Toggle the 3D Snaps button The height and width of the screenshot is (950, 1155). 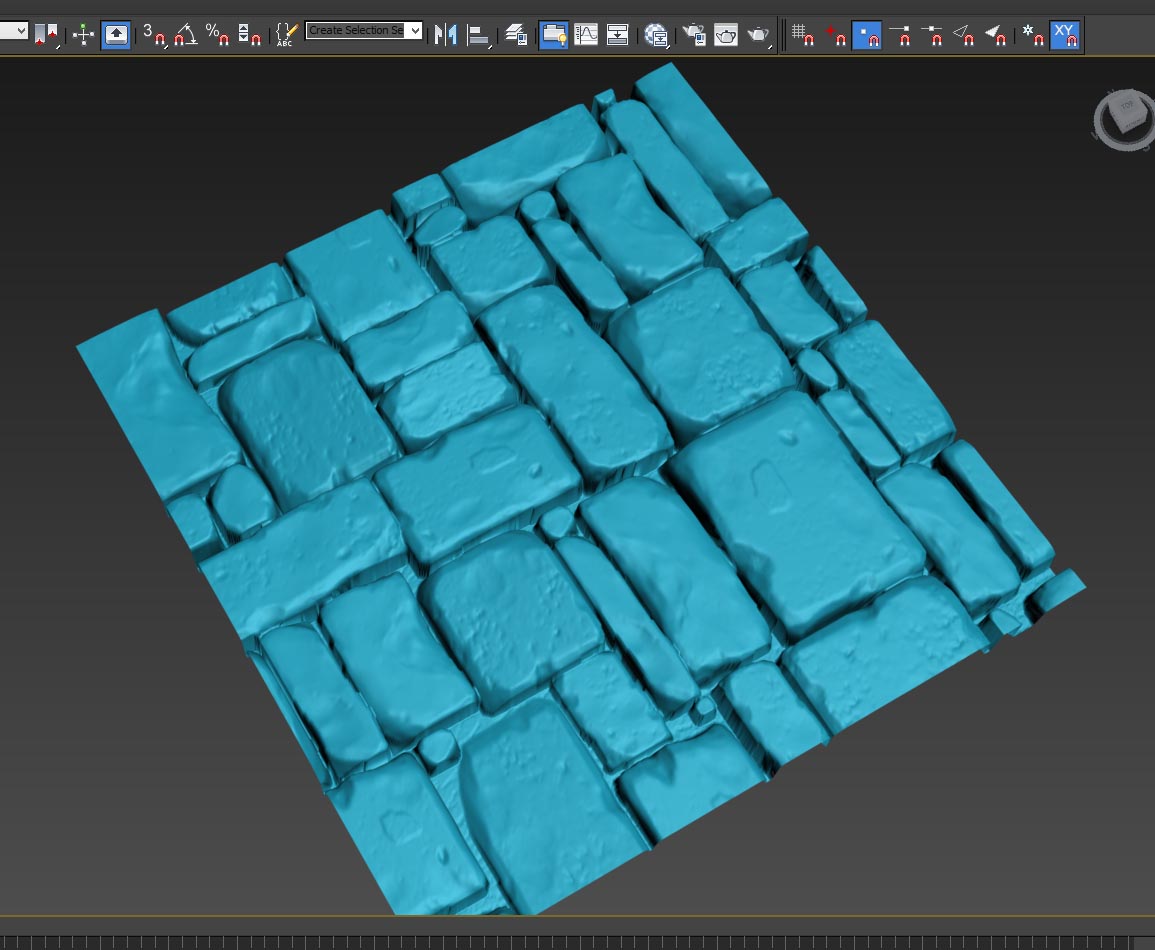pos(155,35)
